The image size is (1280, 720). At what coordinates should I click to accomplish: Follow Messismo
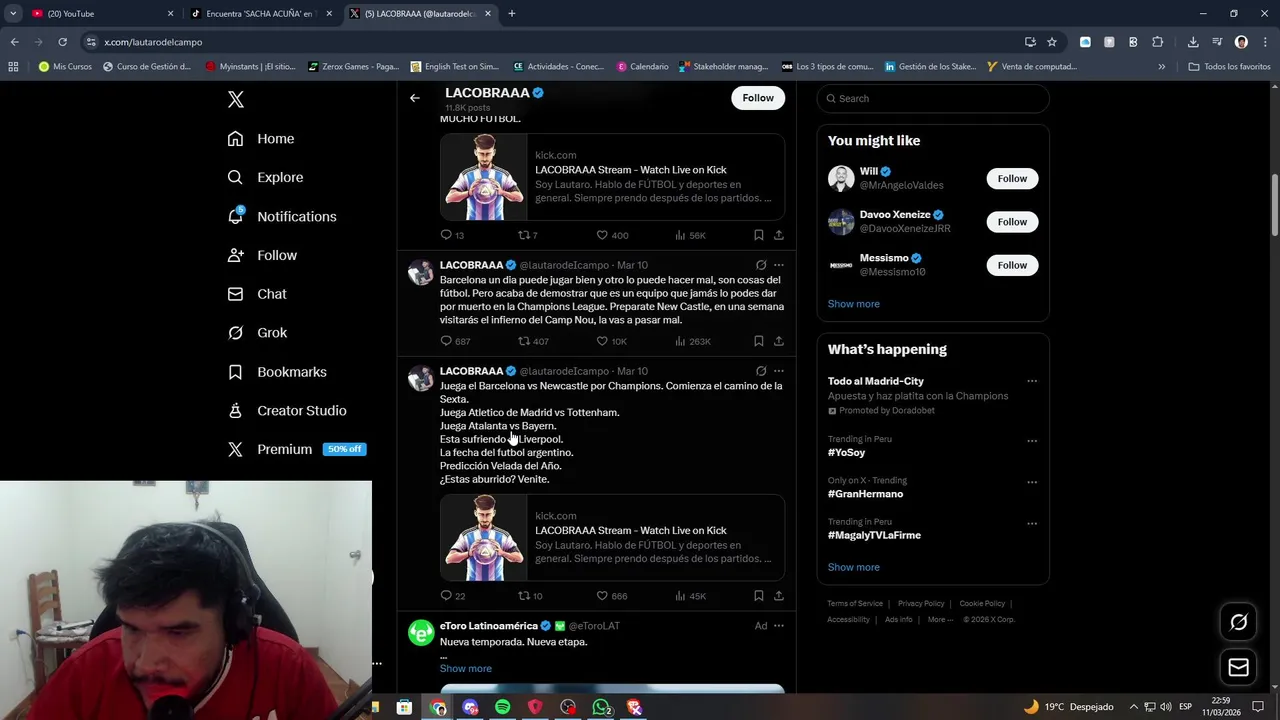click(1012, 265)
